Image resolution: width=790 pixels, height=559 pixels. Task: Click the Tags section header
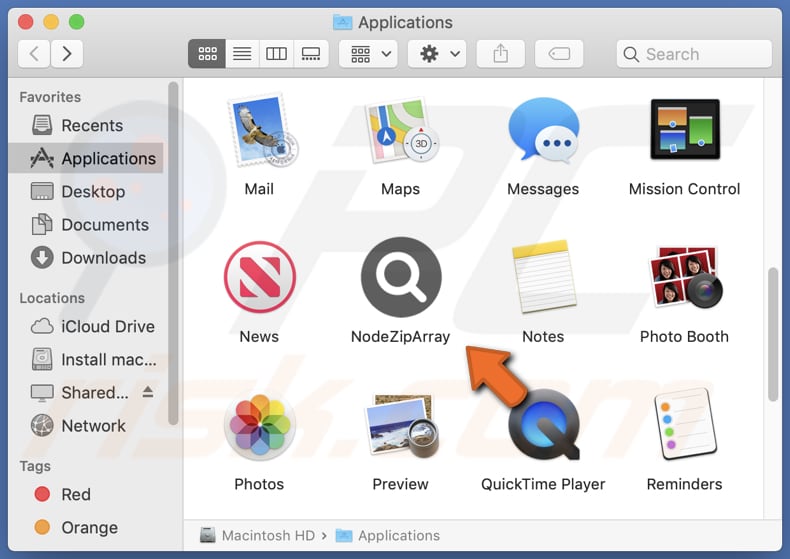(35, 466)
